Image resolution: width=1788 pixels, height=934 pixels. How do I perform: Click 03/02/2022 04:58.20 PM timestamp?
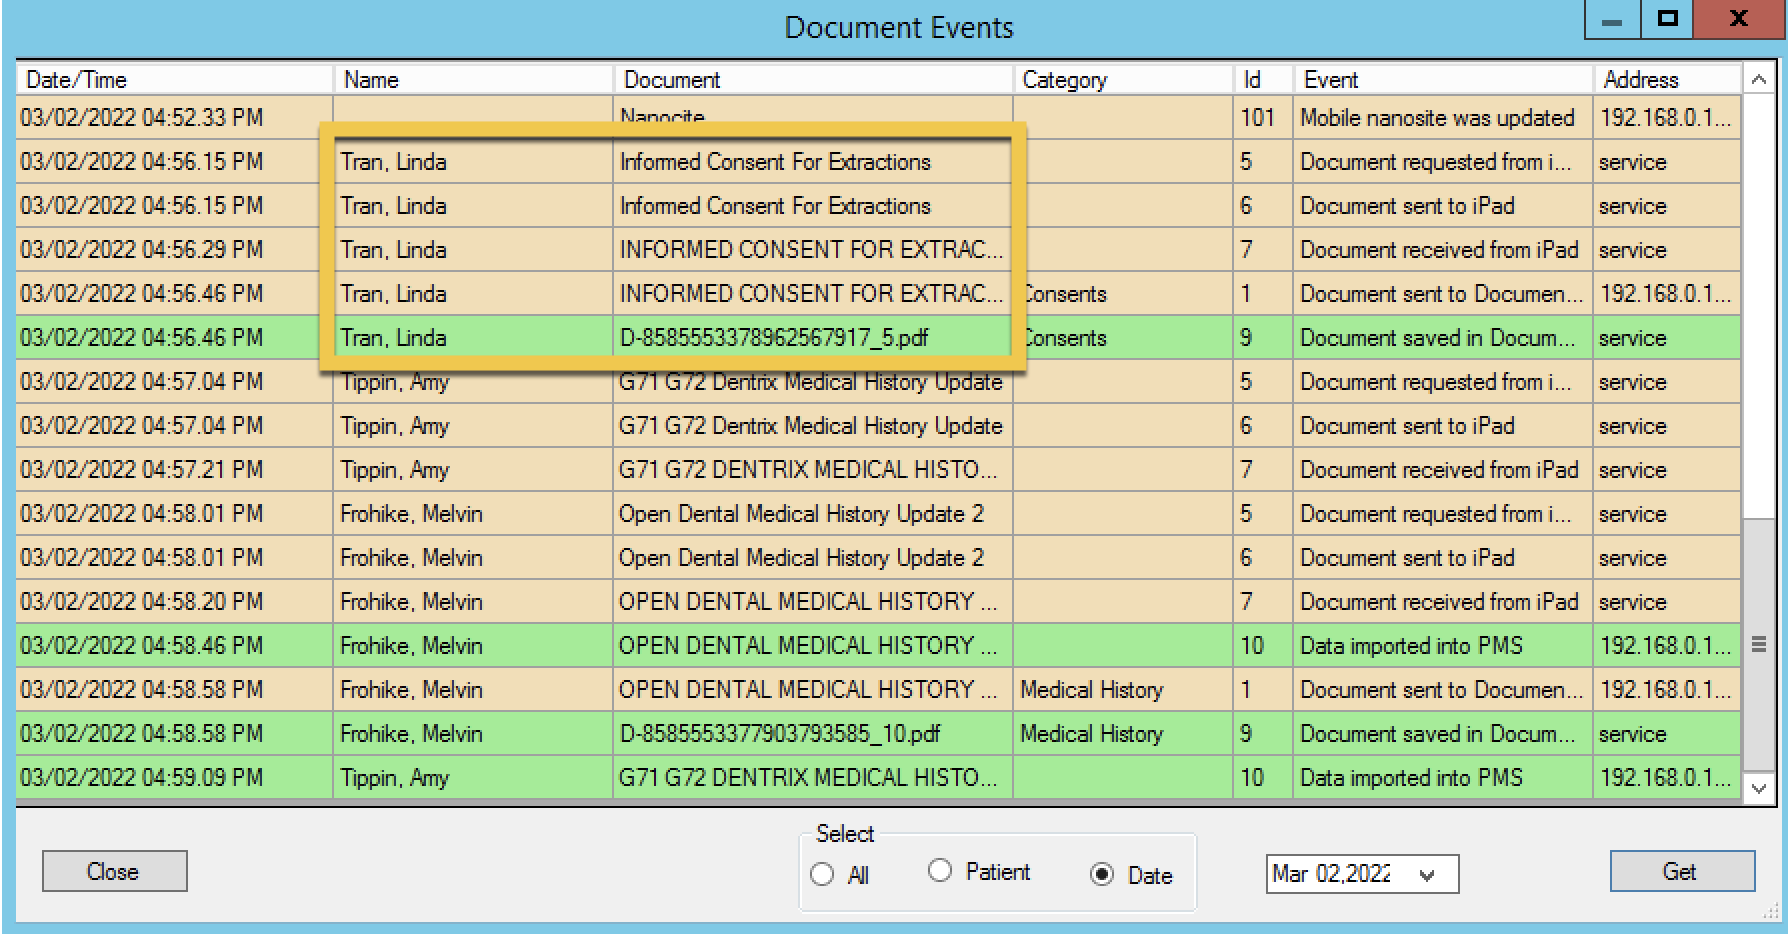click(x=141, y=602)
